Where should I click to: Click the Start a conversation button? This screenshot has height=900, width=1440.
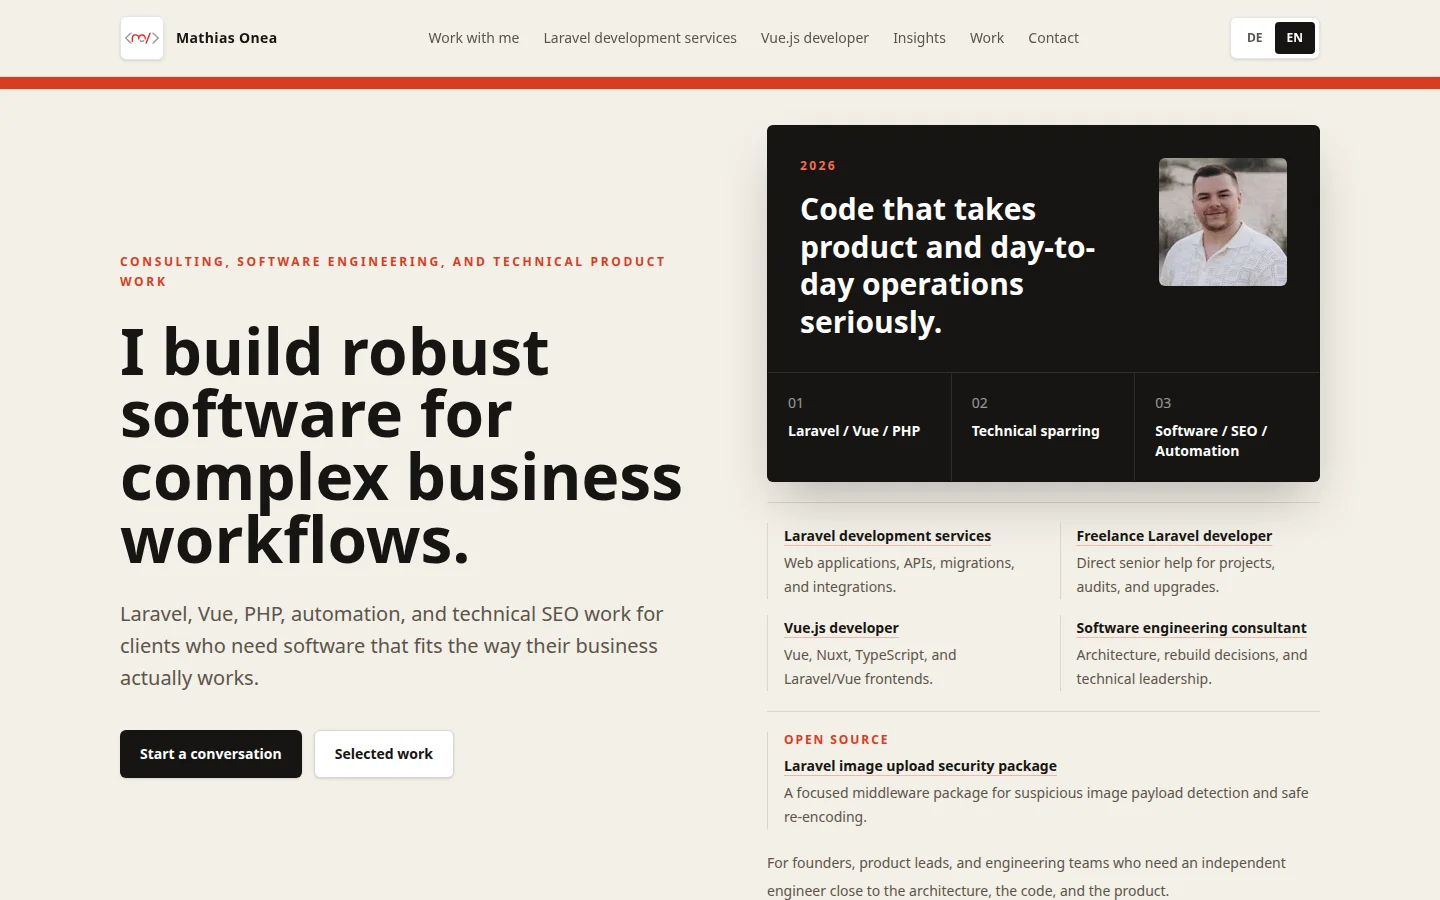click(x=211, y=754)
